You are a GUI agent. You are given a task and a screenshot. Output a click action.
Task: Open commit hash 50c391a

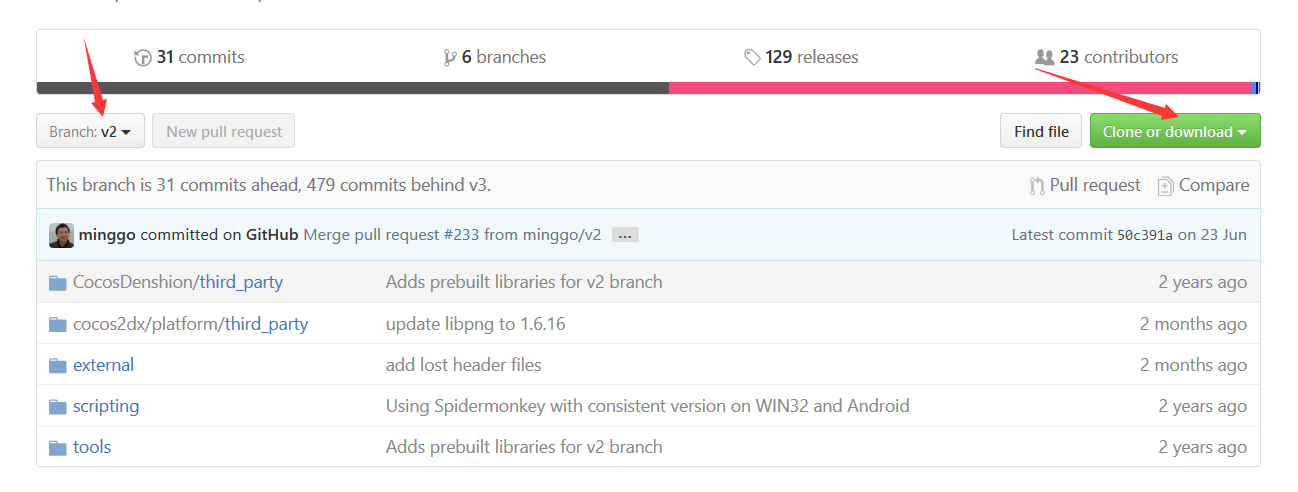coord(1144,235)
